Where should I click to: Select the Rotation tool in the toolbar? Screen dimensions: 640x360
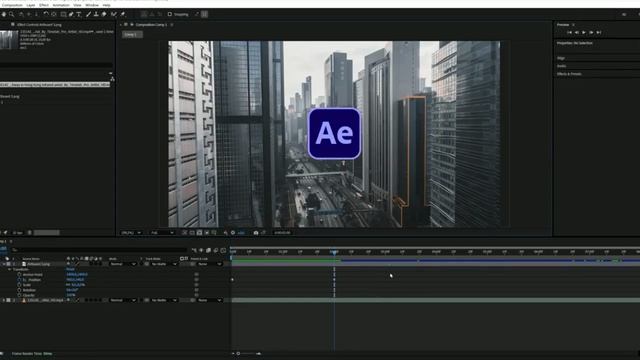46,14
